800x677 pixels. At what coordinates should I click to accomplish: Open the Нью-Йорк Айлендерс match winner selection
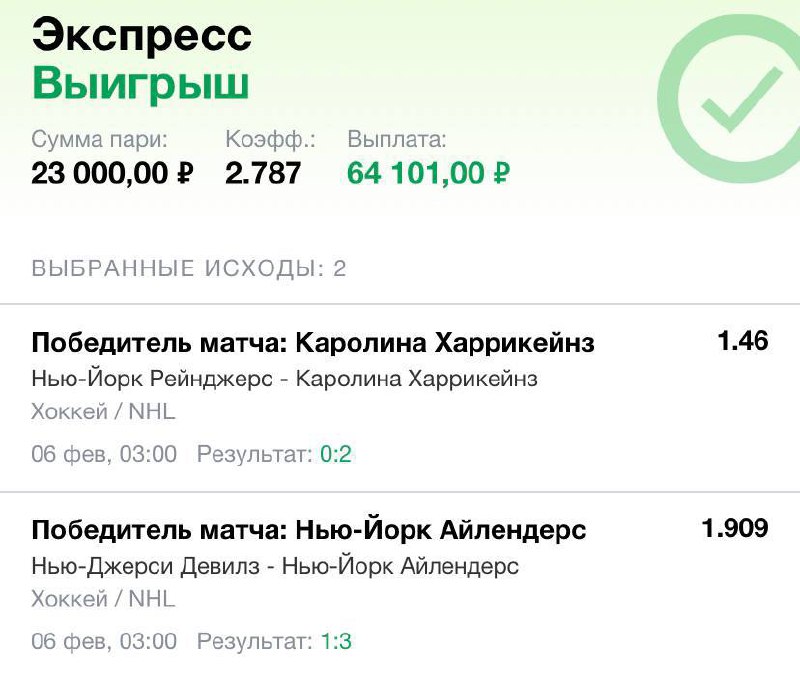coord(309,530)
